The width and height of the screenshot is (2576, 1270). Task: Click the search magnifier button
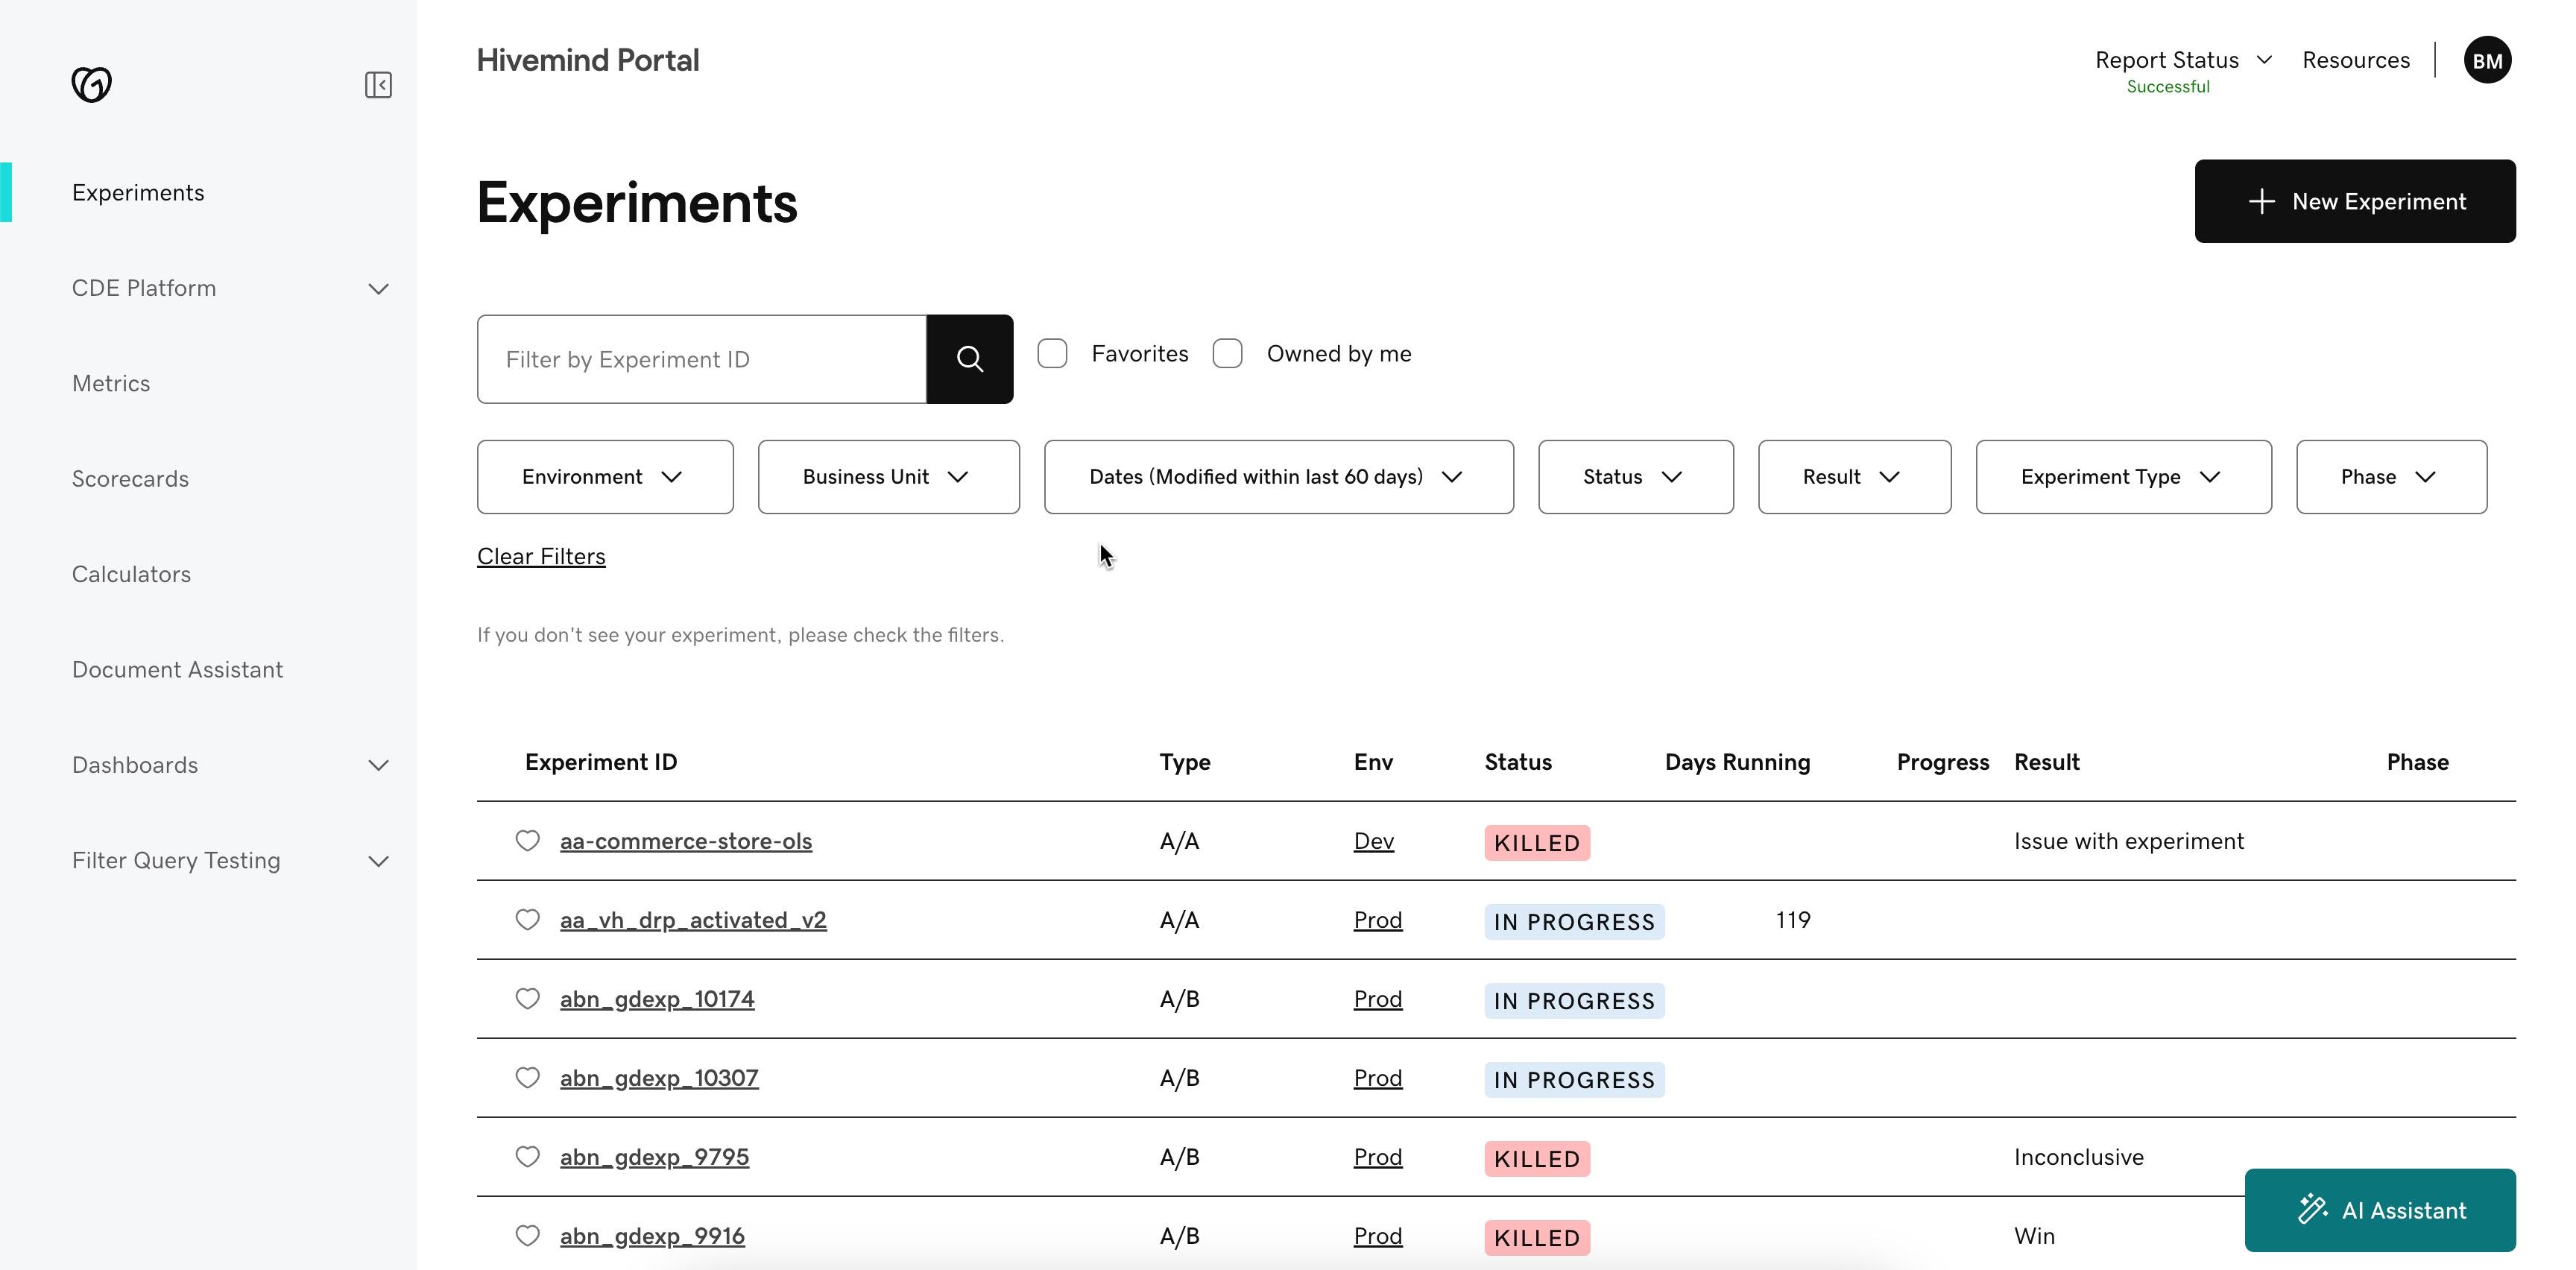point(969,359)
